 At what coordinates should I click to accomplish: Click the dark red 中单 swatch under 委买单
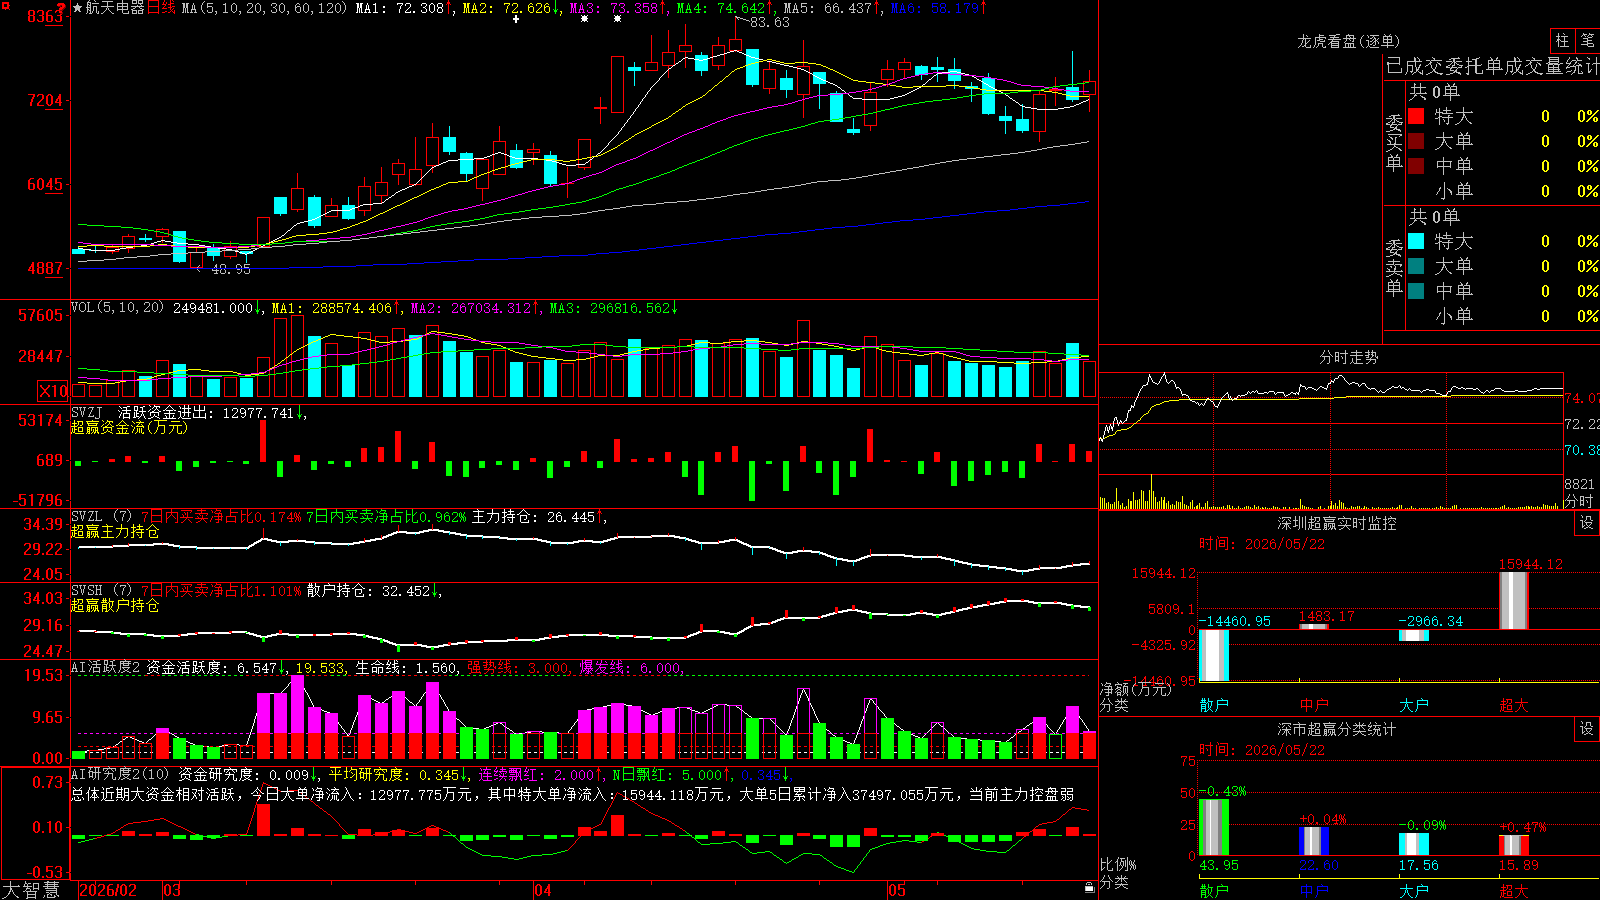[1416, 166]
